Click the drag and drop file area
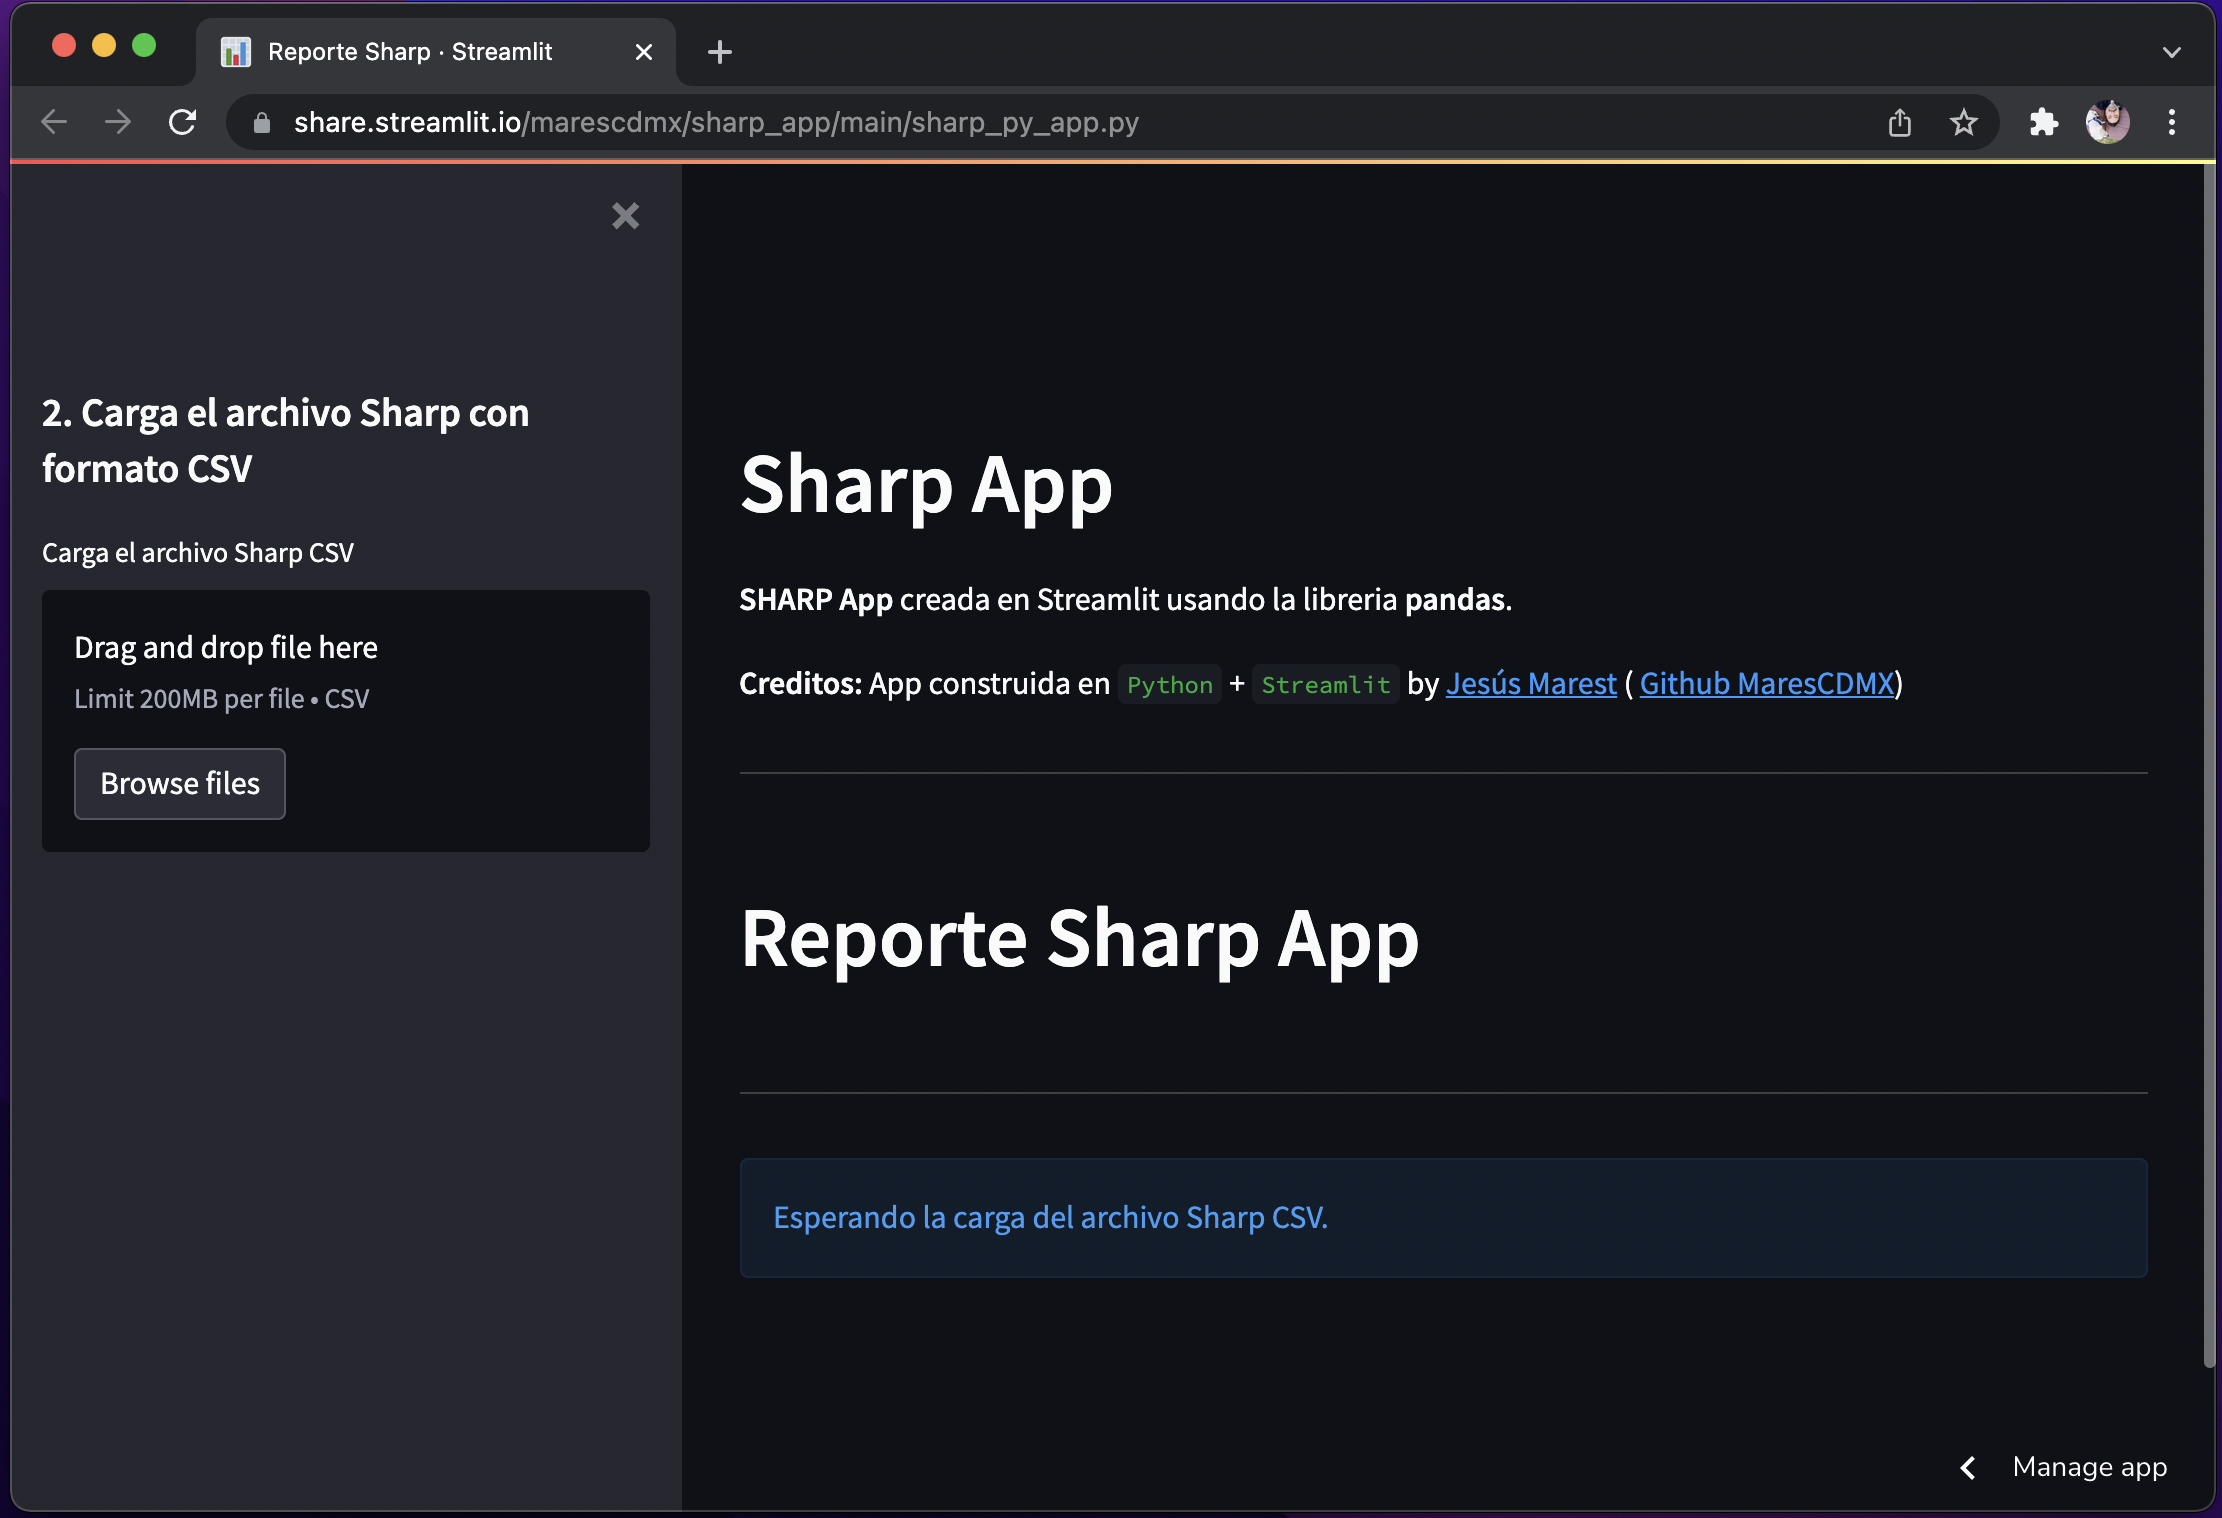The height and width of the screenshot is (1518, 2222). coord(346,721)
